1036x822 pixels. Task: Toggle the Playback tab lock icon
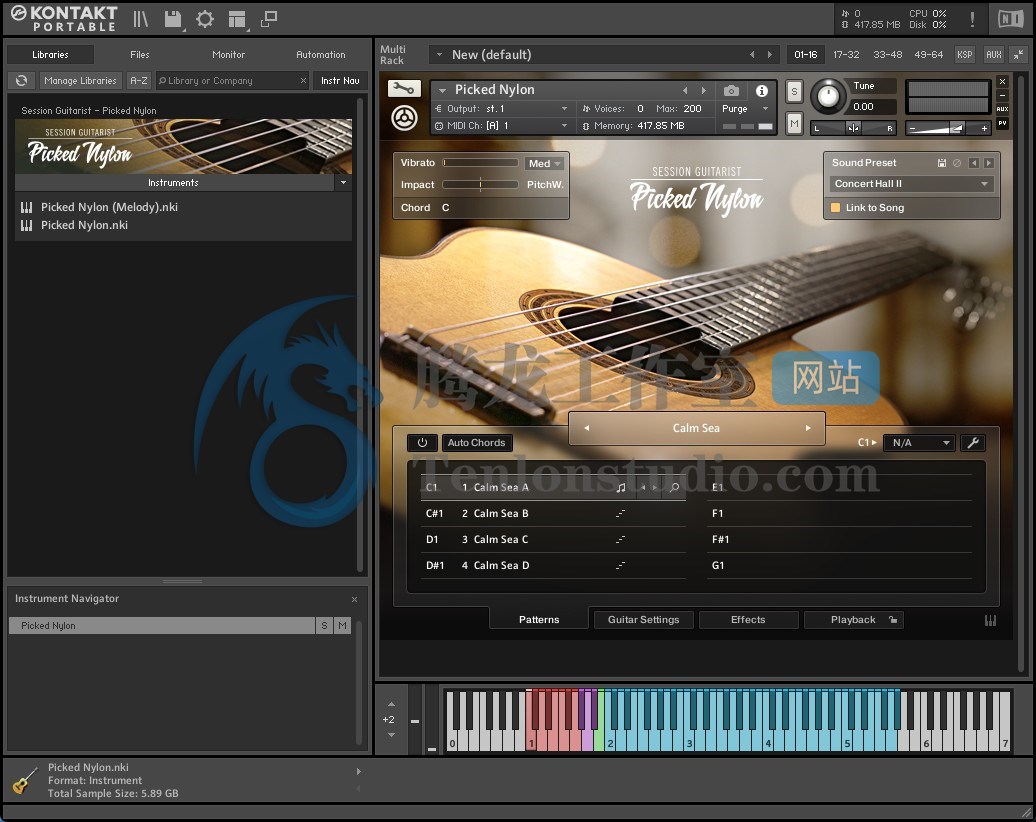[893, 620]
